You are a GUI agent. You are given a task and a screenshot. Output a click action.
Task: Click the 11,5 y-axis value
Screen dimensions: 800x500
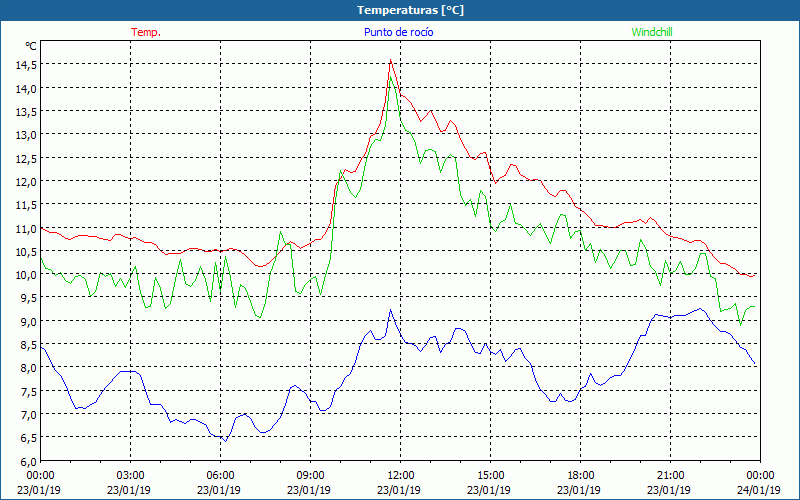click(27, 205)
